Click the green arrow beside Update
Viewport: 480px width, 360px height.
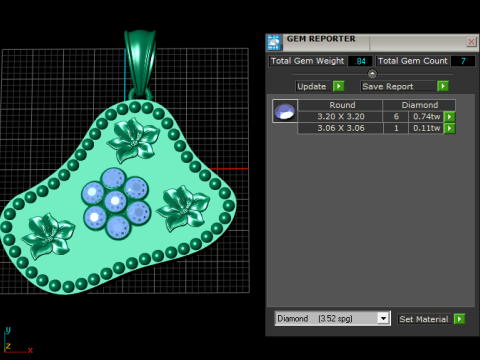pos(339,86)
